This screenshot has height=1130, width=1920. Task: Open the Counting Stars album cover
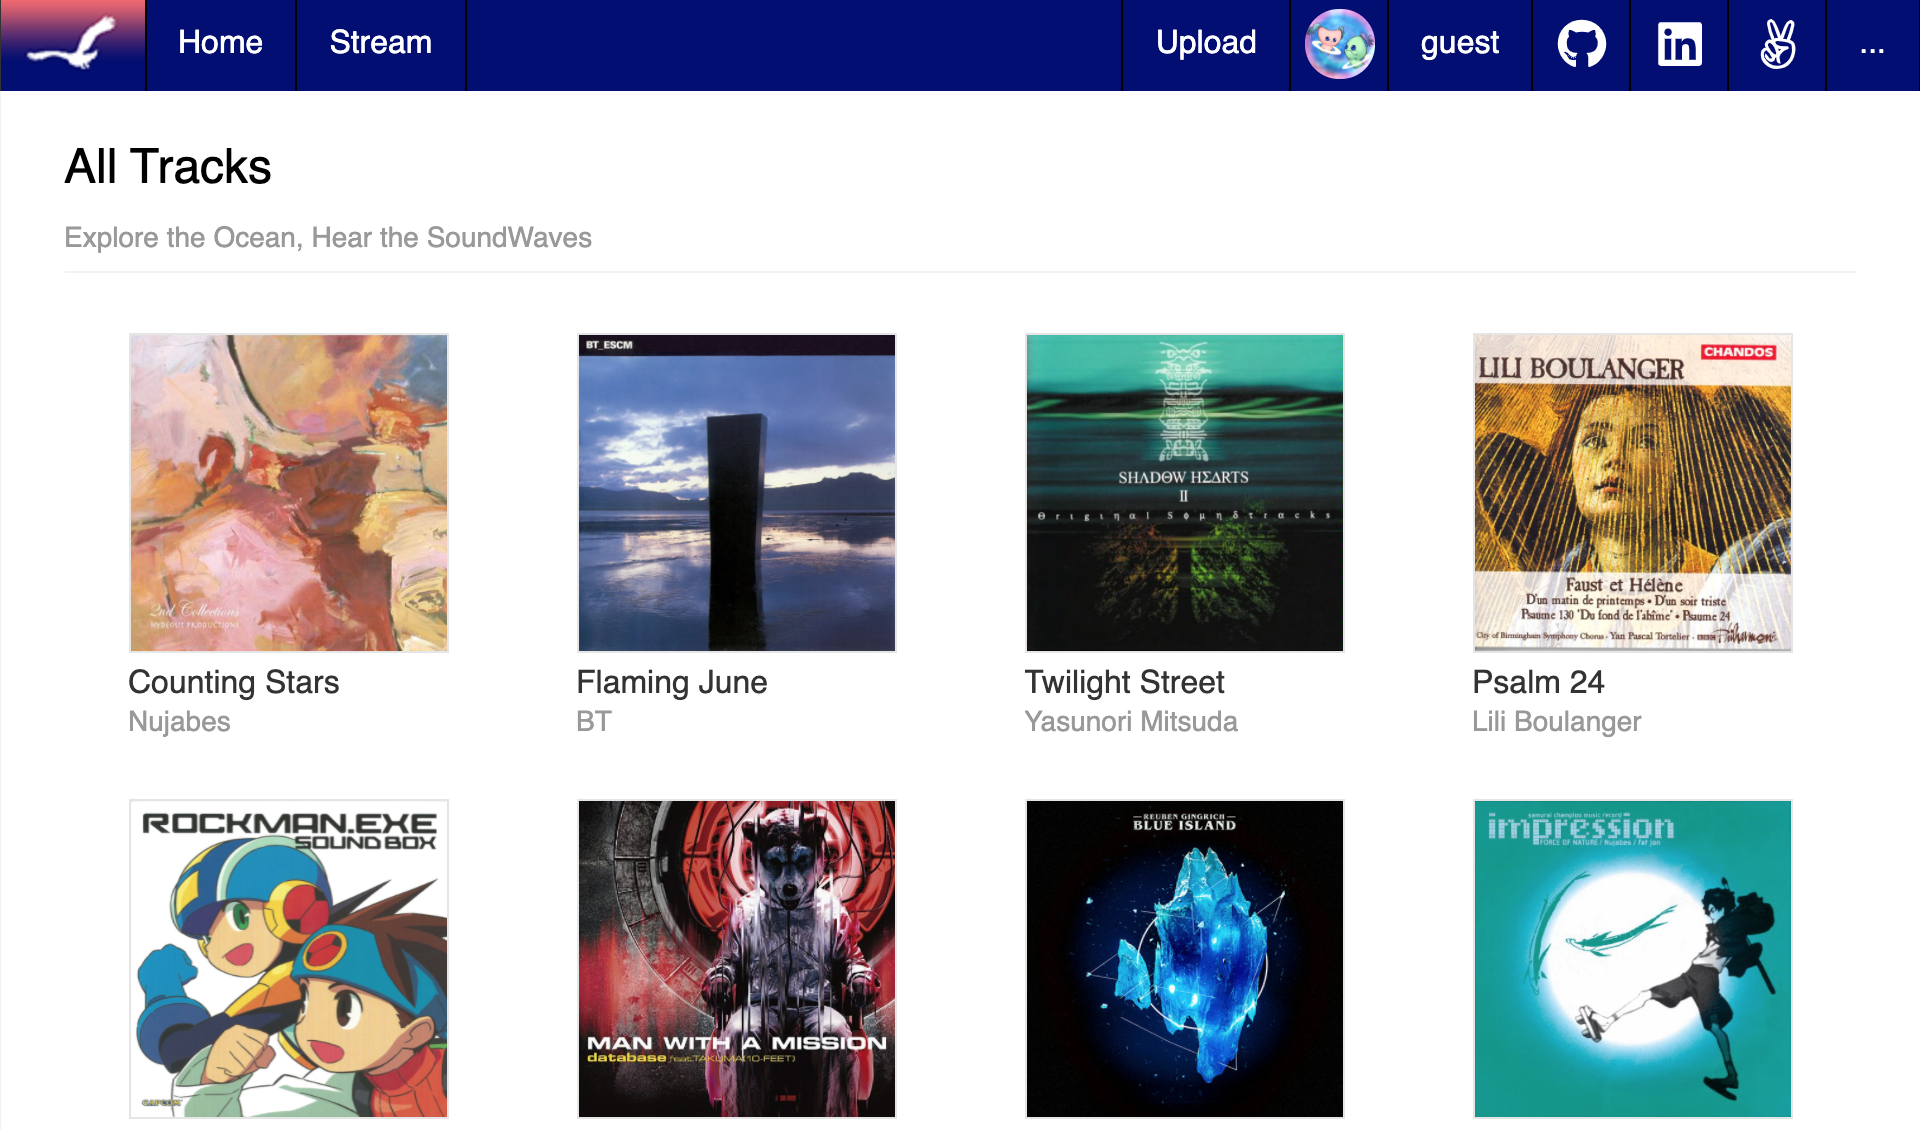coord(289,493)
